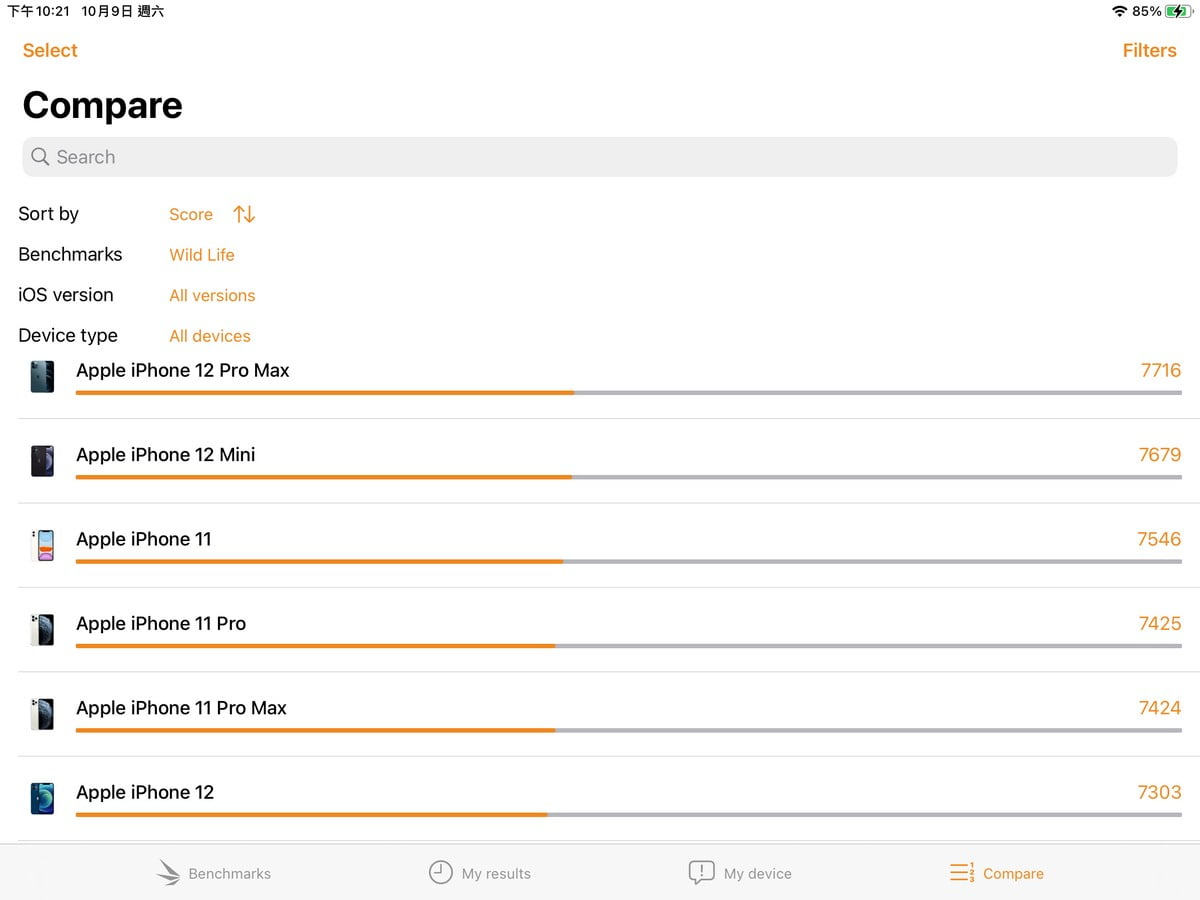Click the score value 7425
Viewport: 1200px width, 900px height.
coord(1160,623)
